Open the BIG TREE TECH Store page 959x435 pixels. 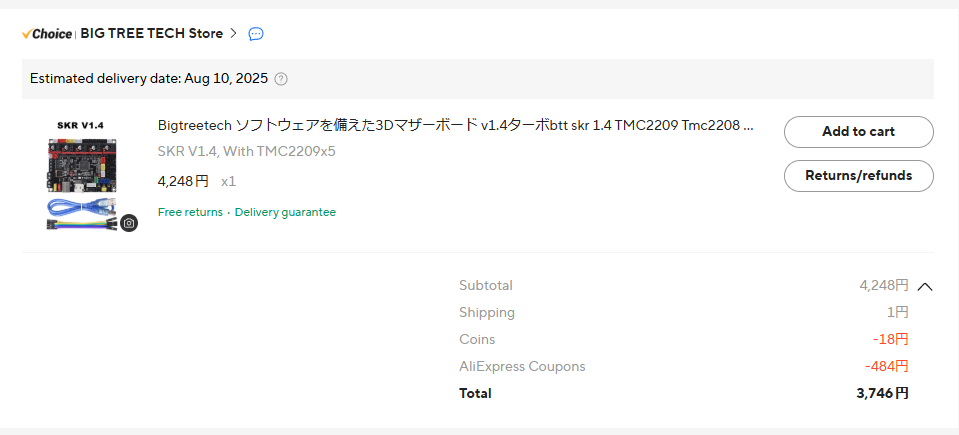pyautogui.click(x=151, y=34)
